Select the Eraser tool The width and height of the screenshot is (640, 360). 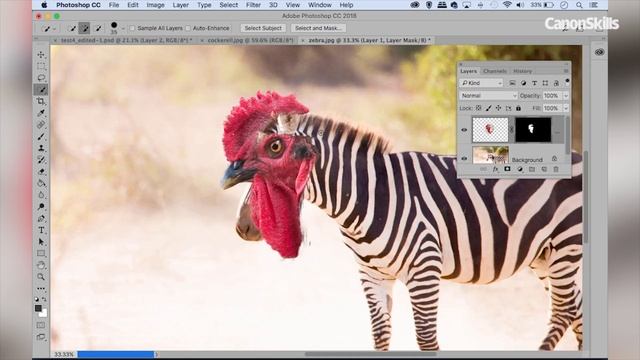pos(41,172)
